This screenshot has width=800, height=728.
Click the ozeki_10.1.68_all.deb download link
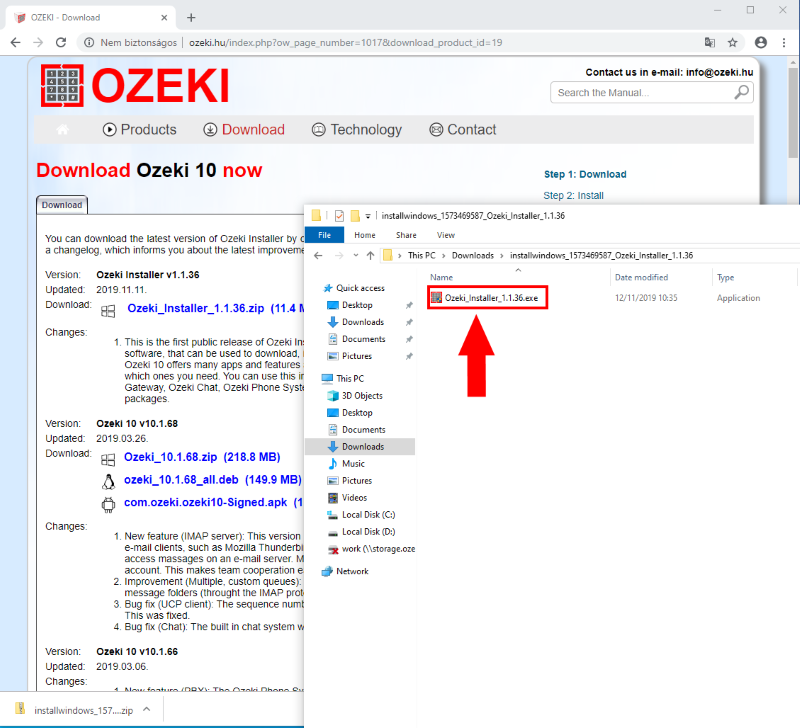[x=181, y=480]
